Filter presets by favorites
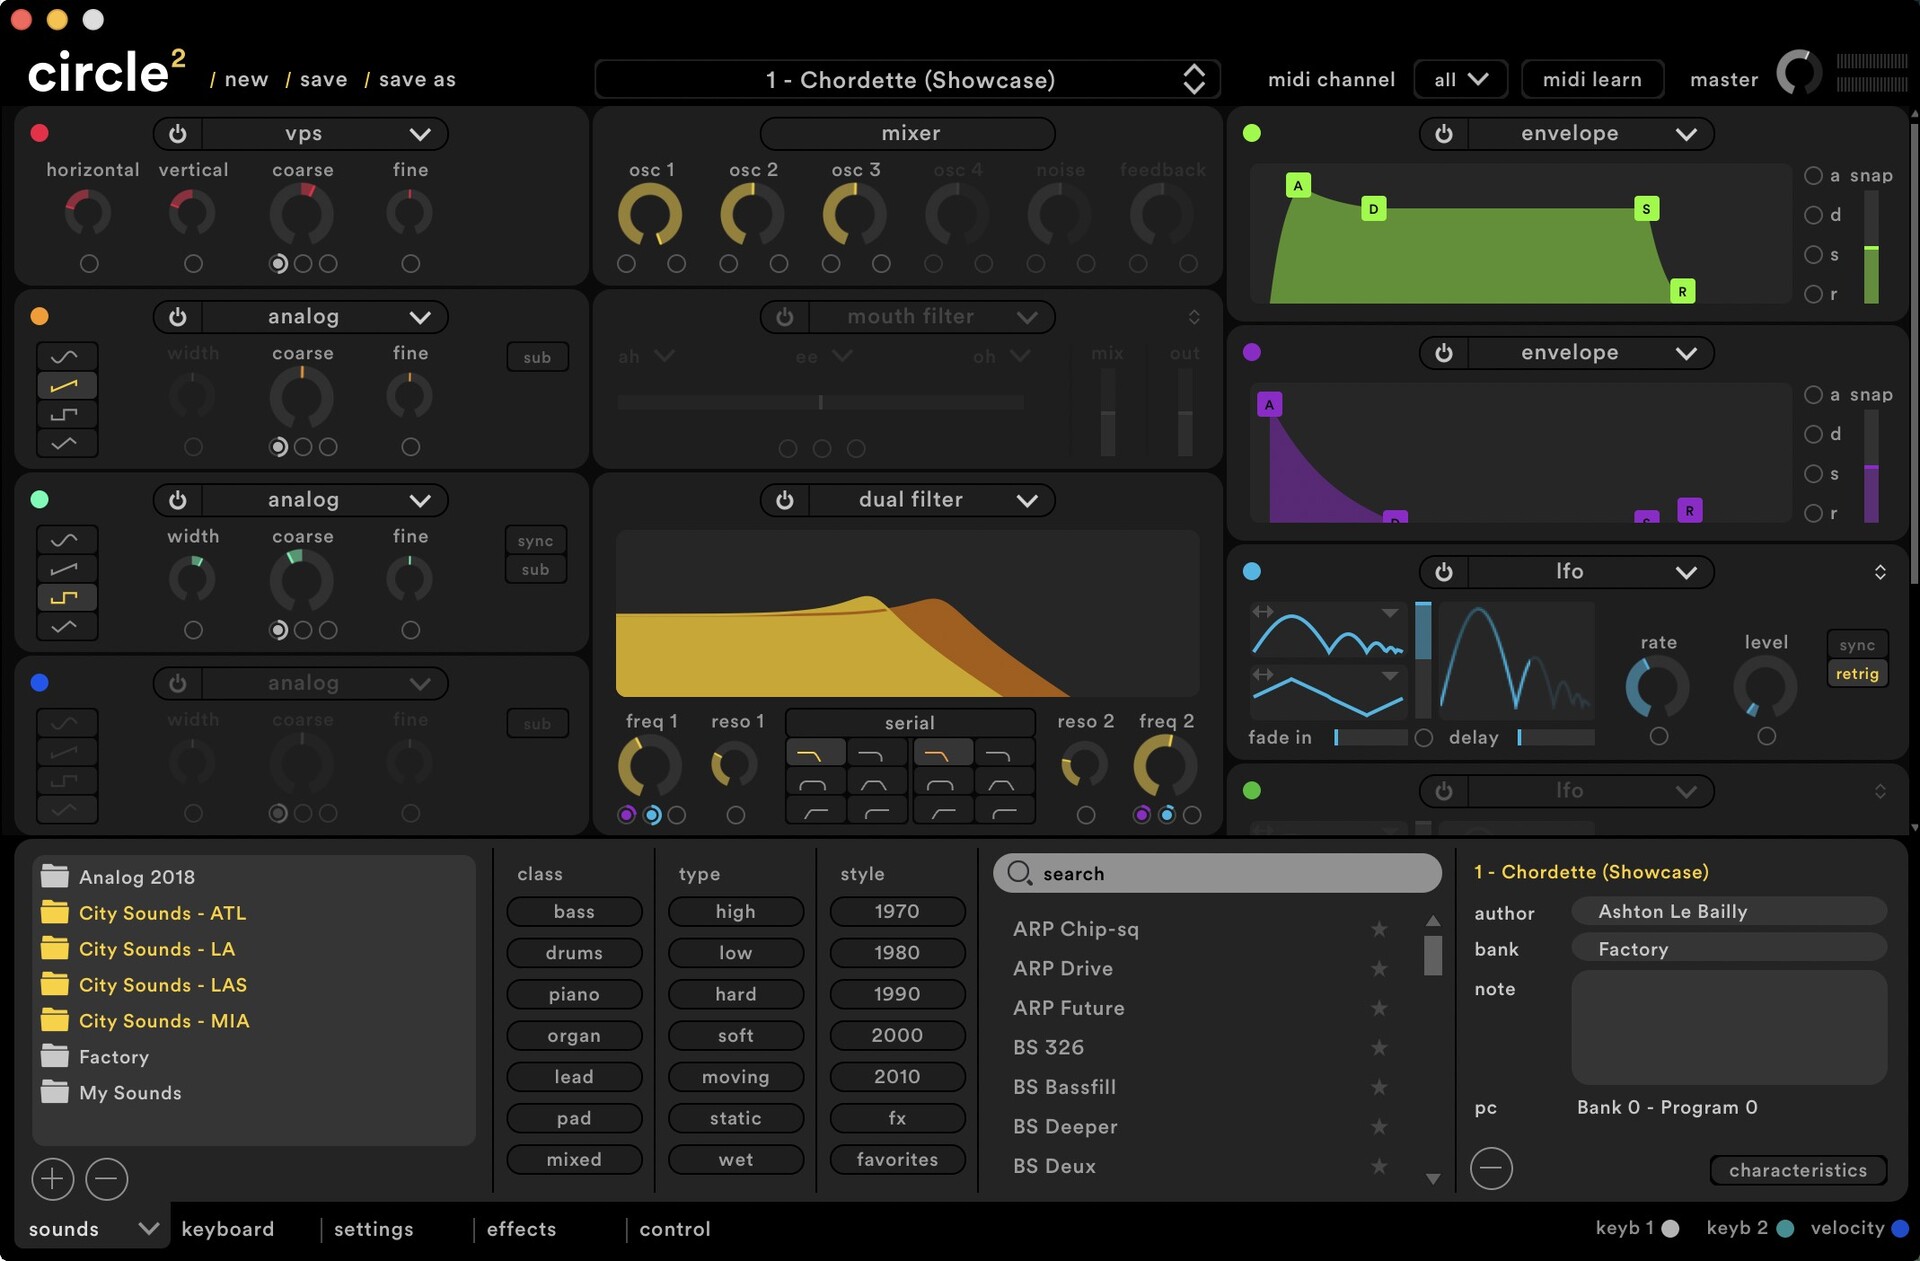1920x1261 pixels. pos(897,1160)
